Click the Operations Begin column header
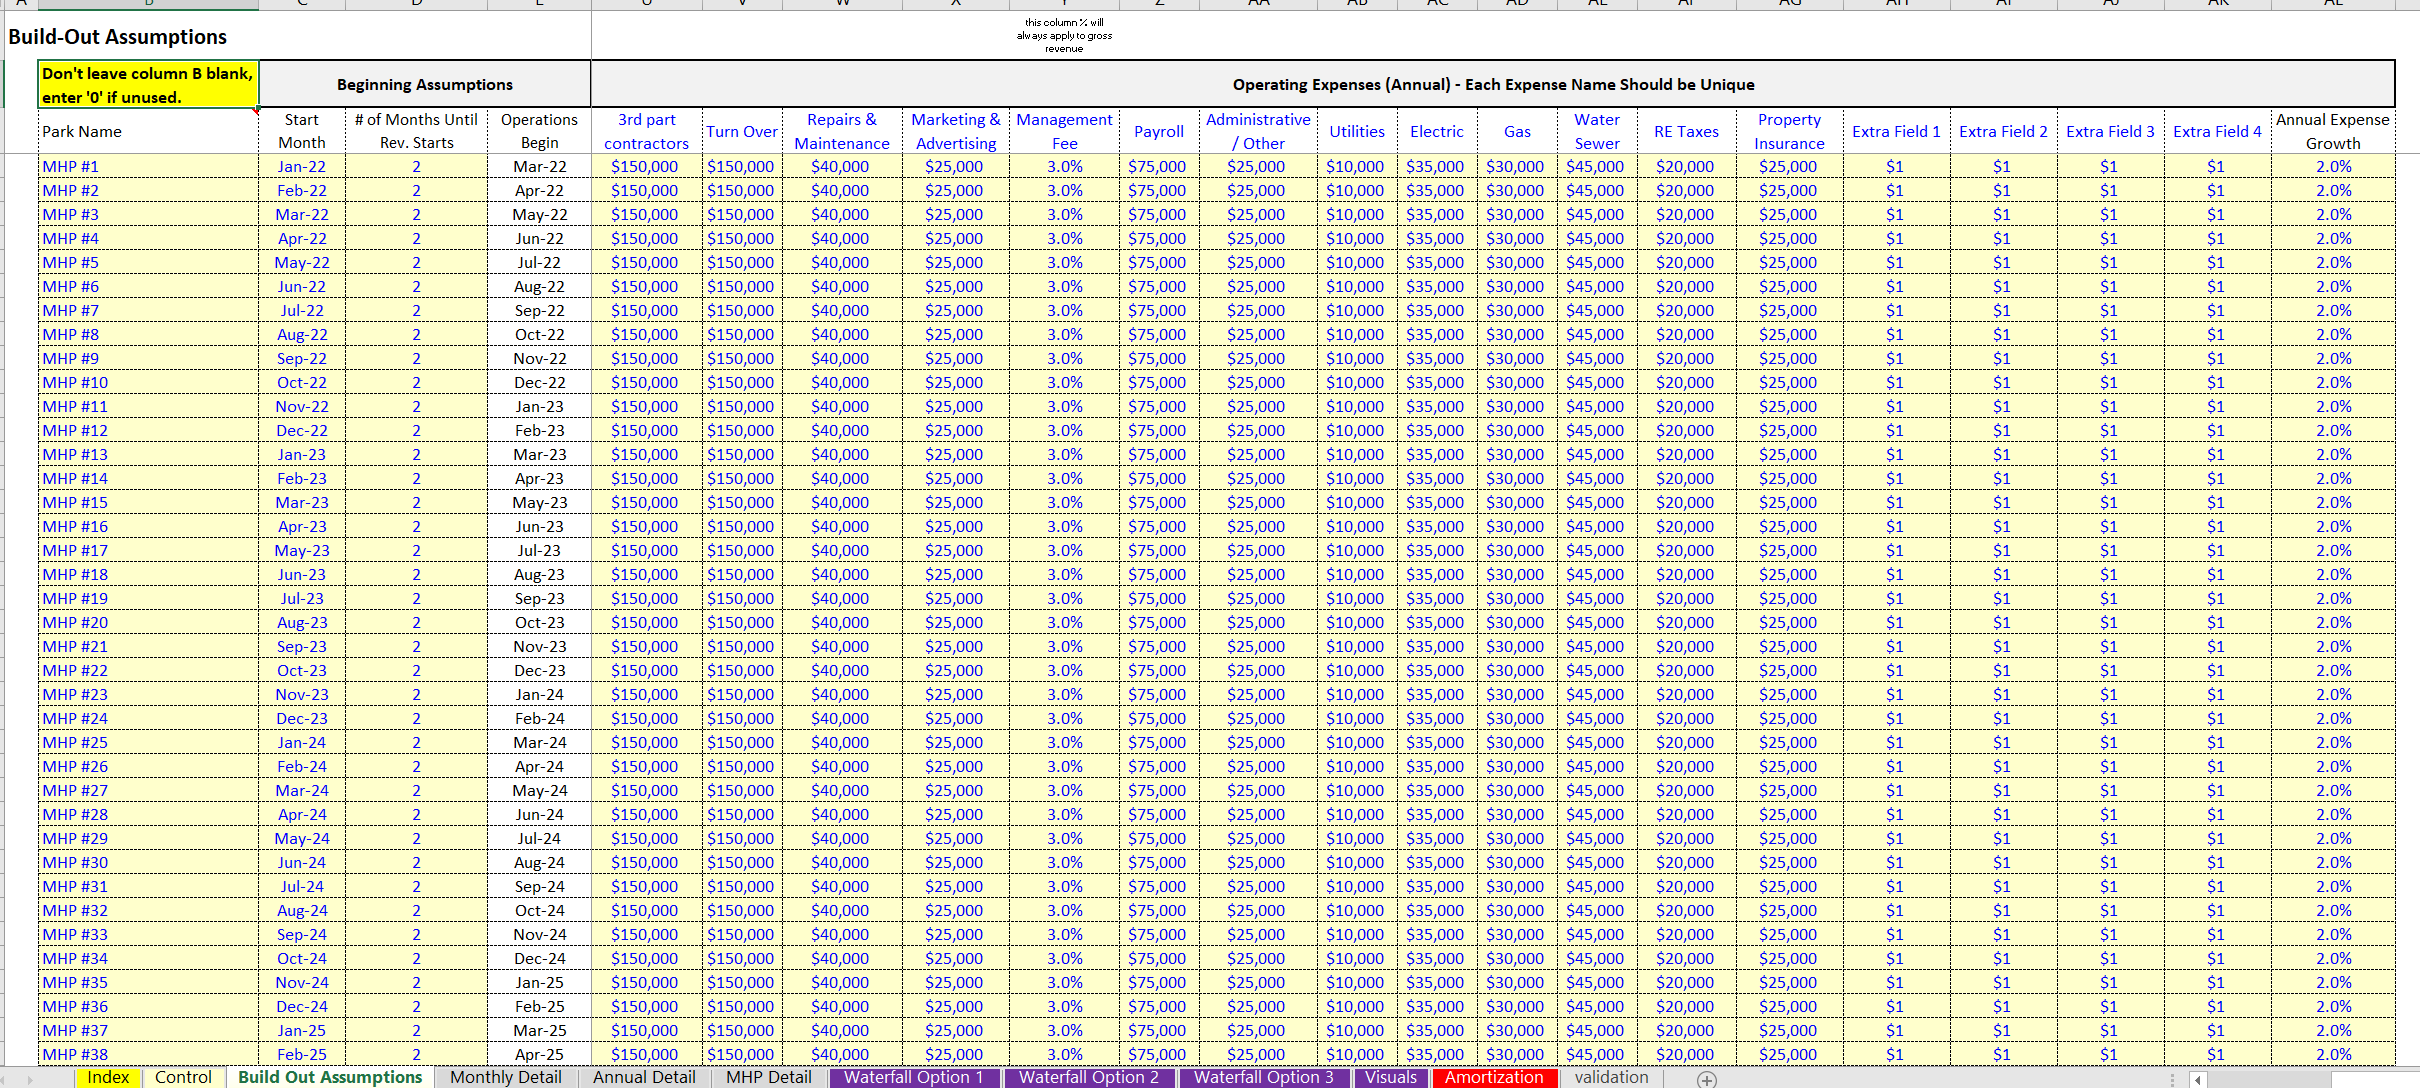This screenshot has height=1088, width=2420. (539, 131)
